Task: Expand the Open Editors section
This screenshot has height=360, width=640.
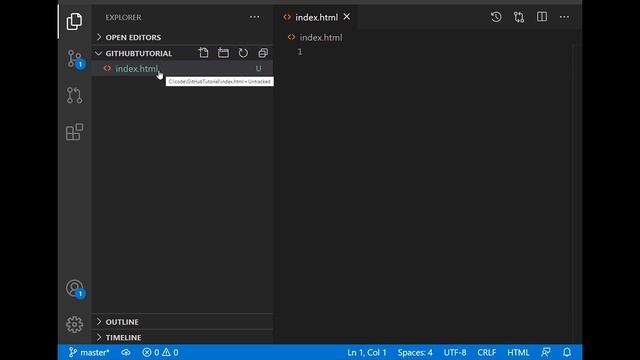Action: click(182, 37)
